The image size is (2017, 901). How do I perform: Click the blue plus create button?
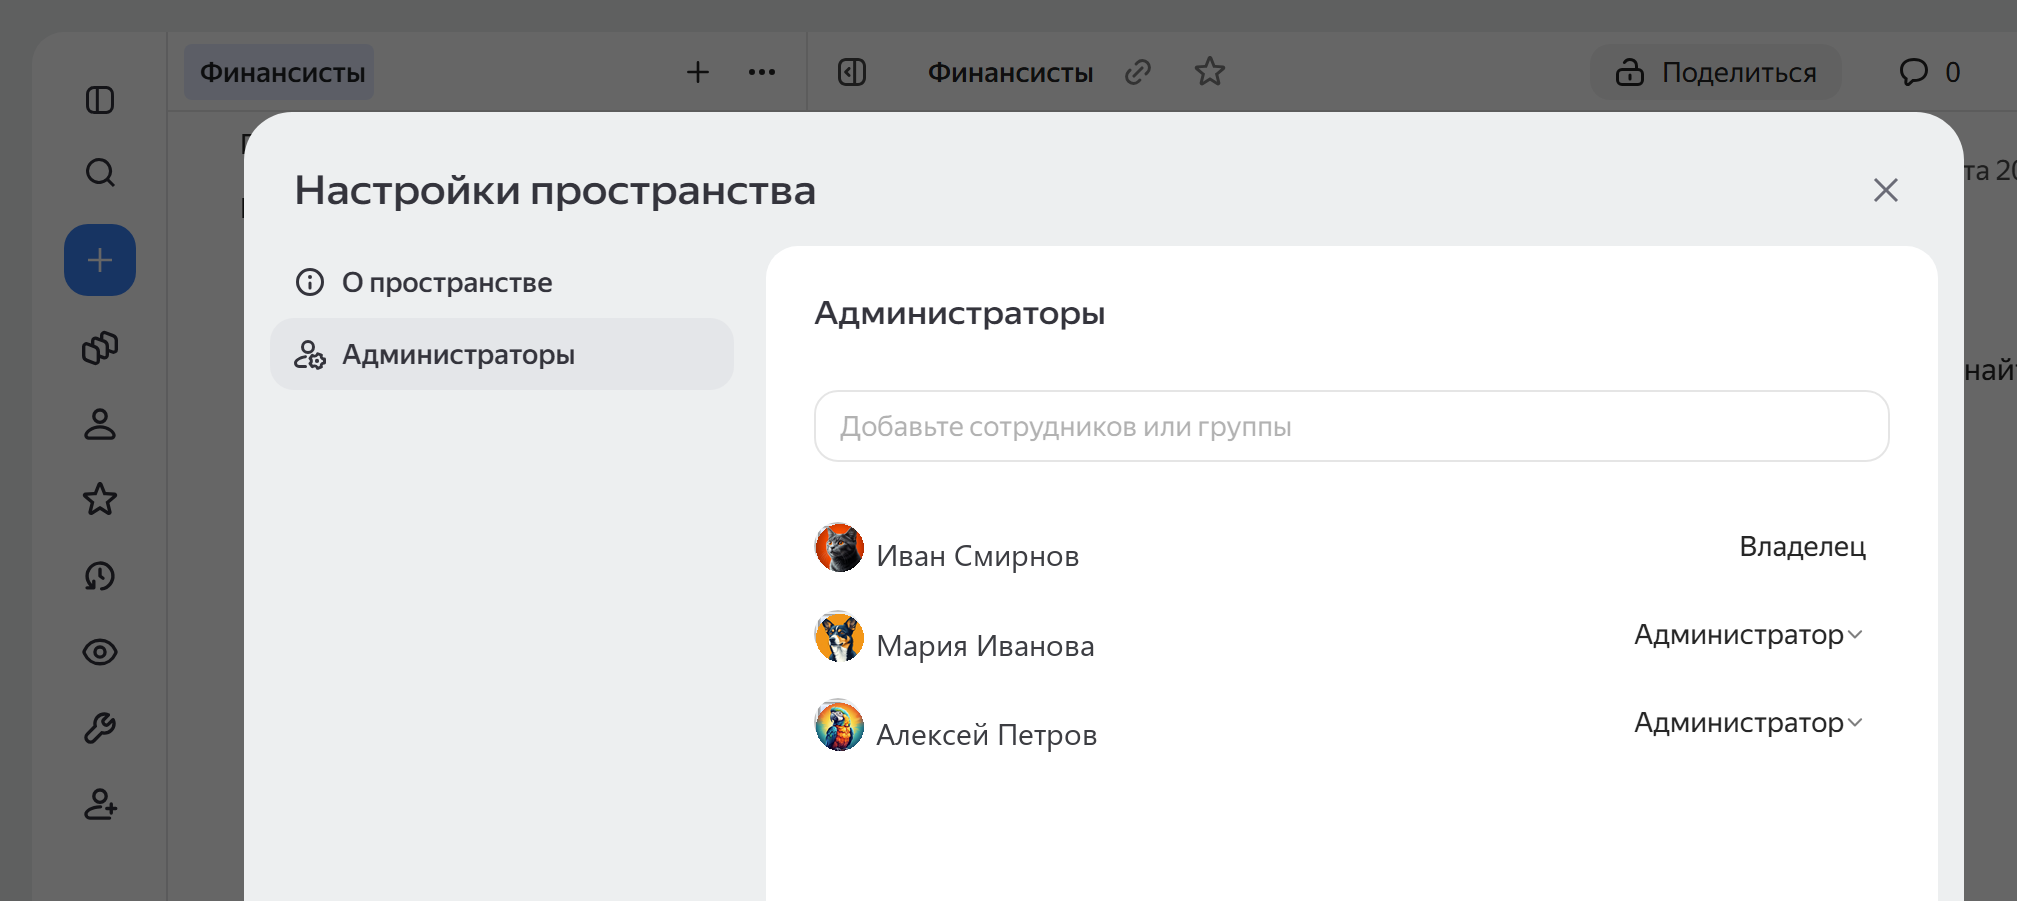[100, 260]
